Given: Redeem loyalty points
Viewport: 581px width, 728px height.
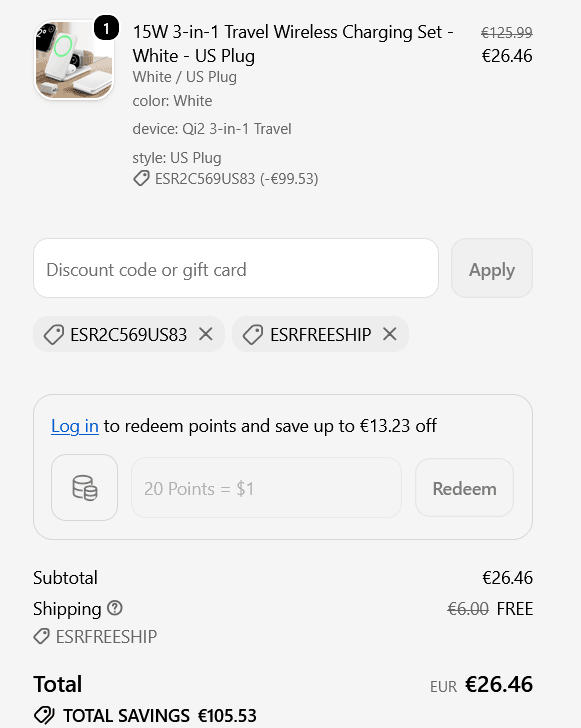Looking at the screenshot, I should tap(464, 488).
